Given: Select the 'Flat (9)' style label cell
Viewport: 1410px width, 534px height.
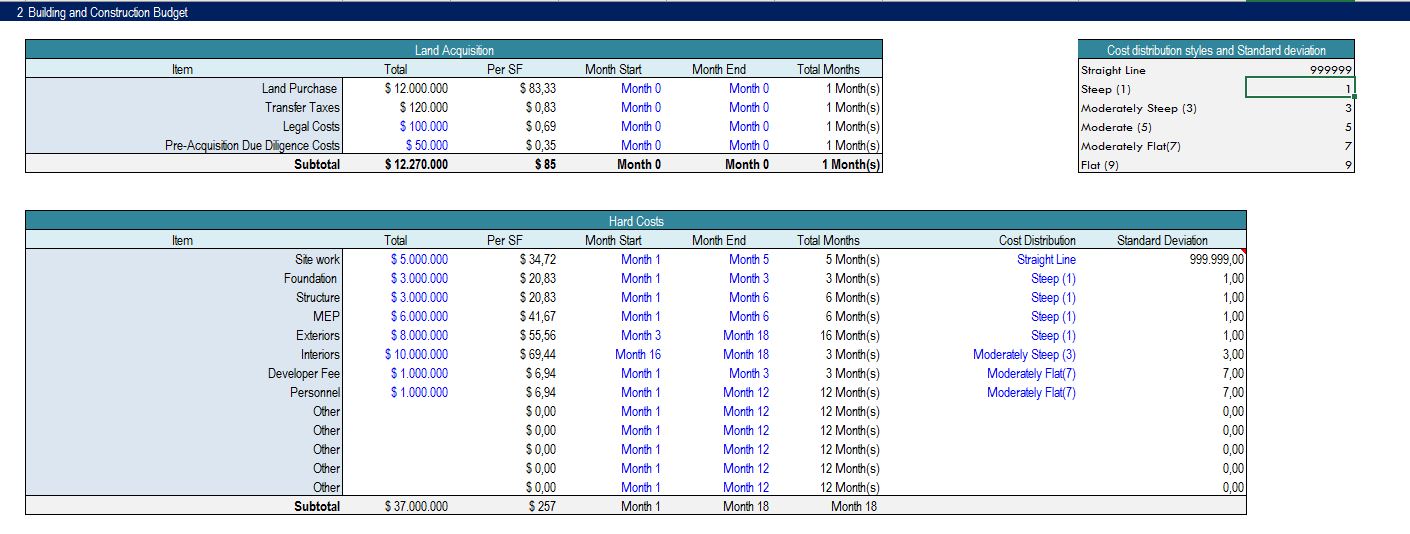Looking at the screenshot, I should click(1100, 165).
